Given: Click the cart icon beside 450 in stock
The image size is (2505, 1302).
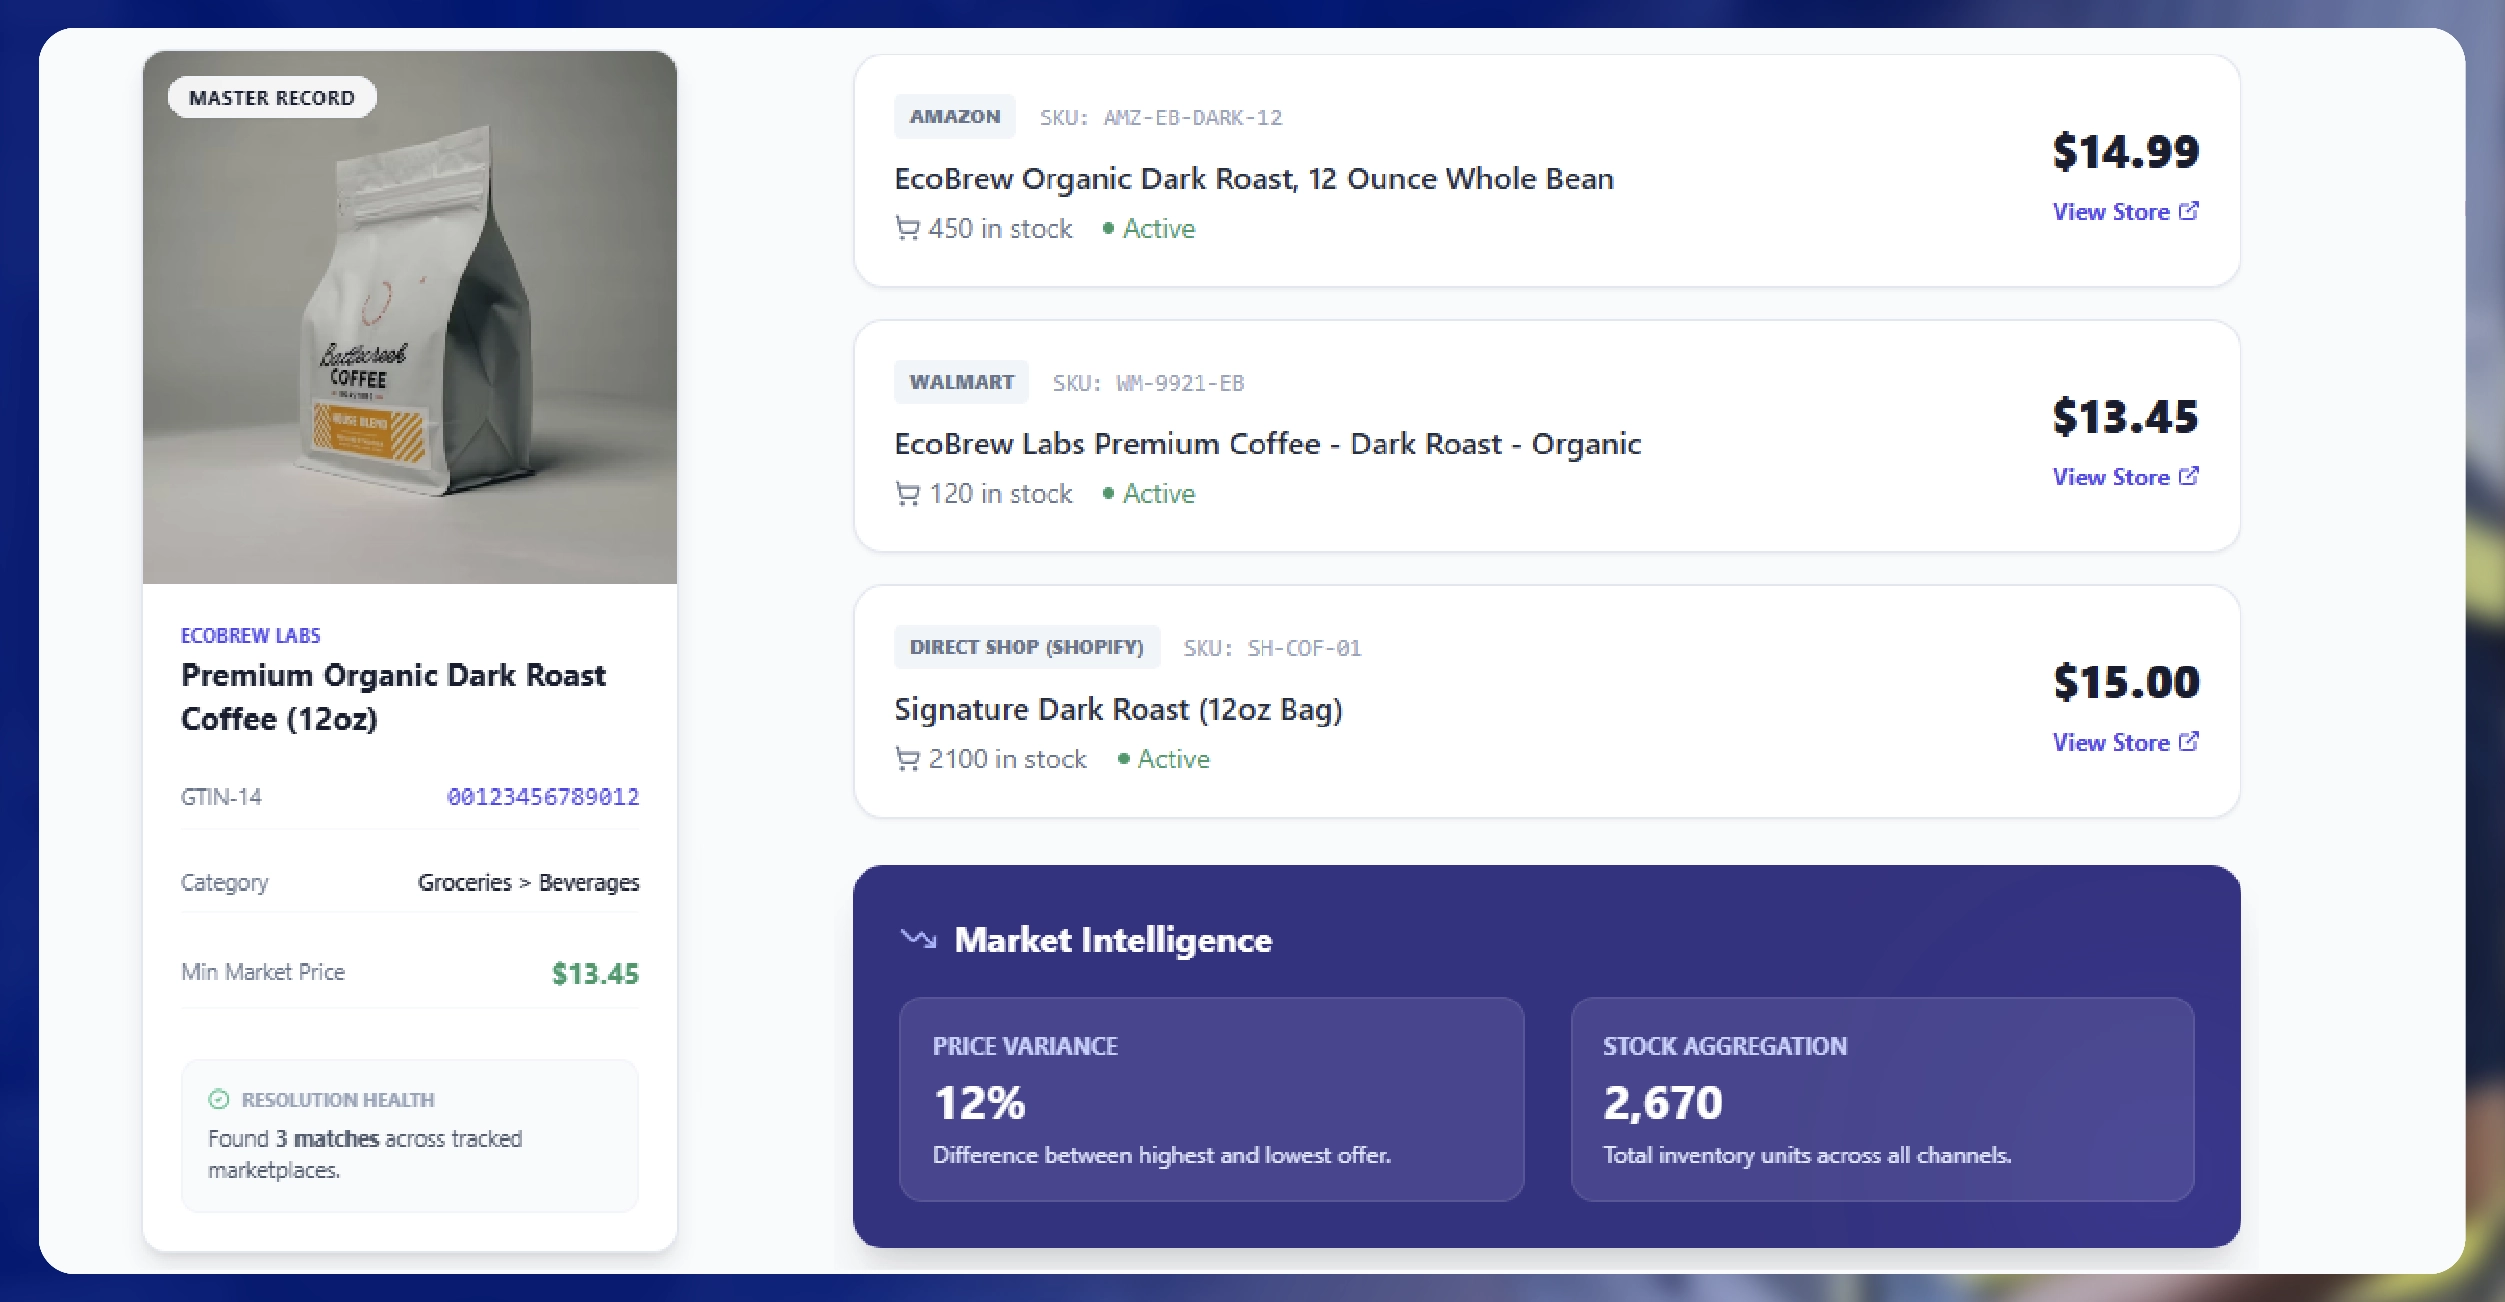Looking at the screenshot, I should pos(907,229).
